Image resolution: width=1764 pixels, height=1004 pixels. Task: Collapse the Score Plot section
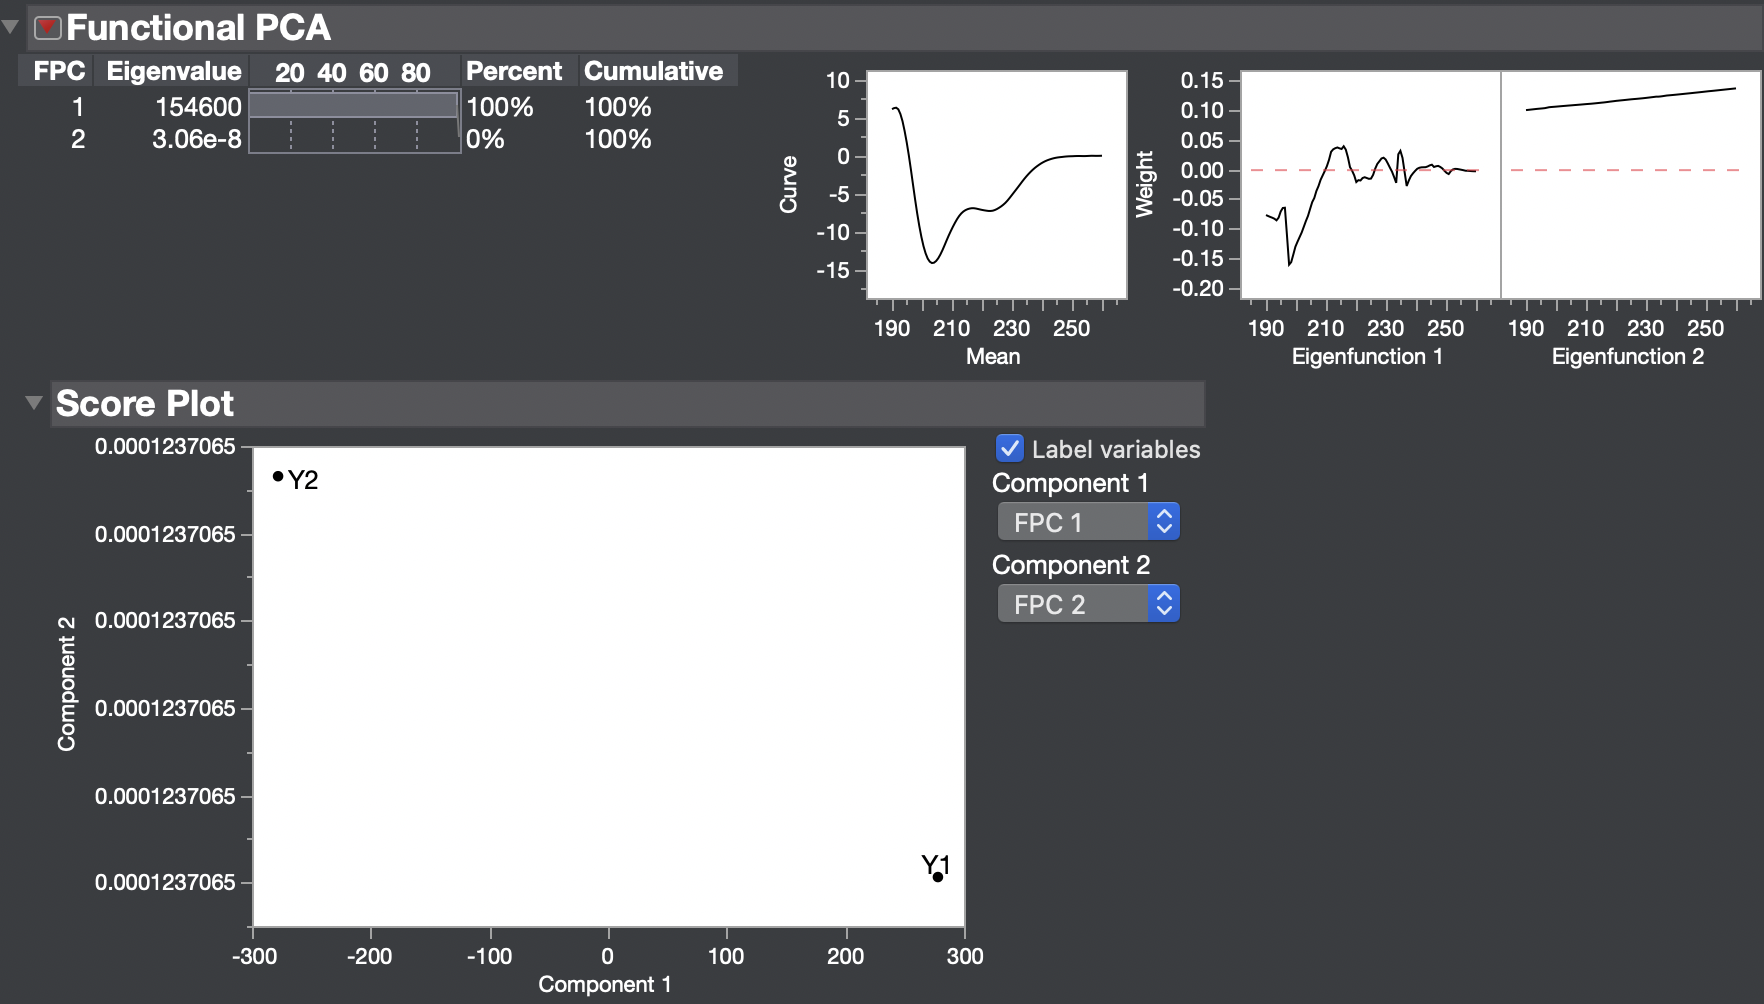35,404
